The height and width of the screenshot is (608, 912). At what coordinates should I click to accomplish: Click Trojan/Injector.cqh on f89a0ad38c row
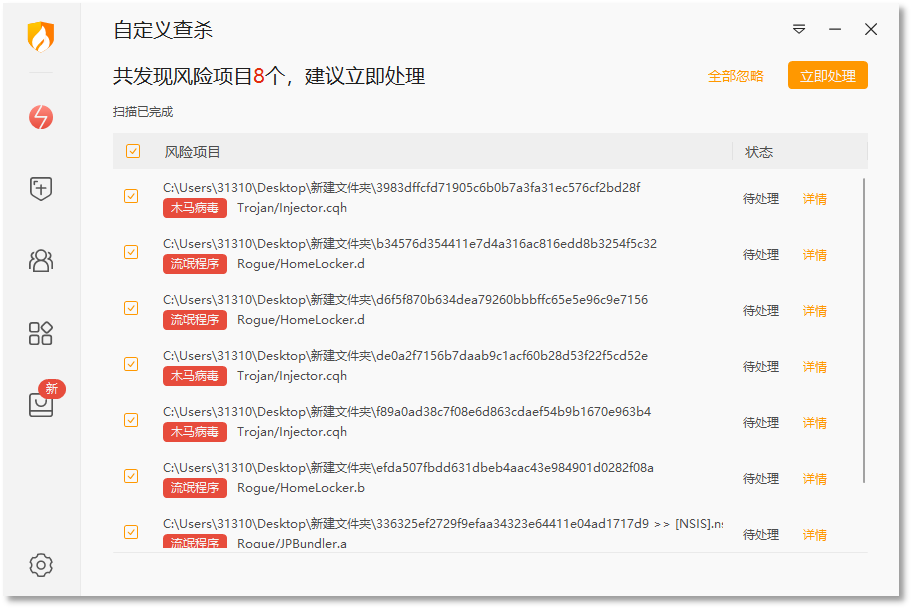tap(292, 432)
